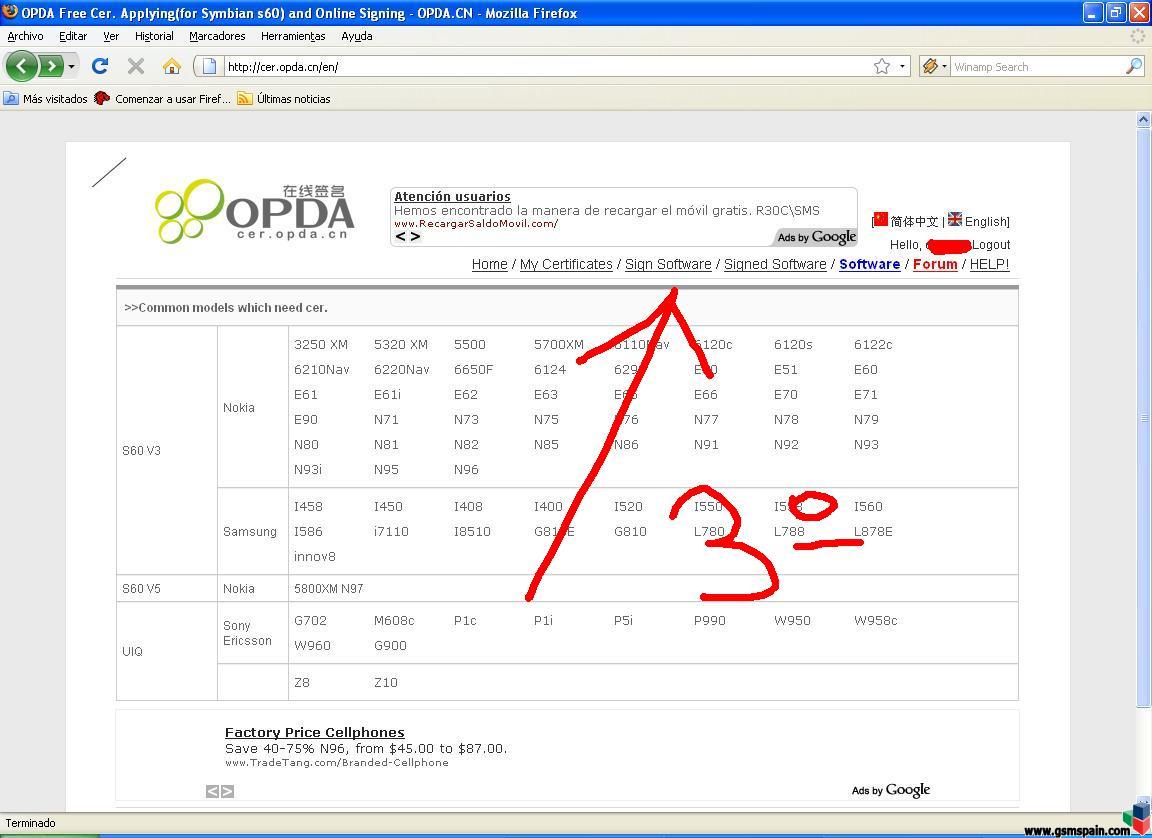Viewport: 1152px width, 838px height.
Task: Select the G900 Sony Ericsson model text
Action: 390,646
